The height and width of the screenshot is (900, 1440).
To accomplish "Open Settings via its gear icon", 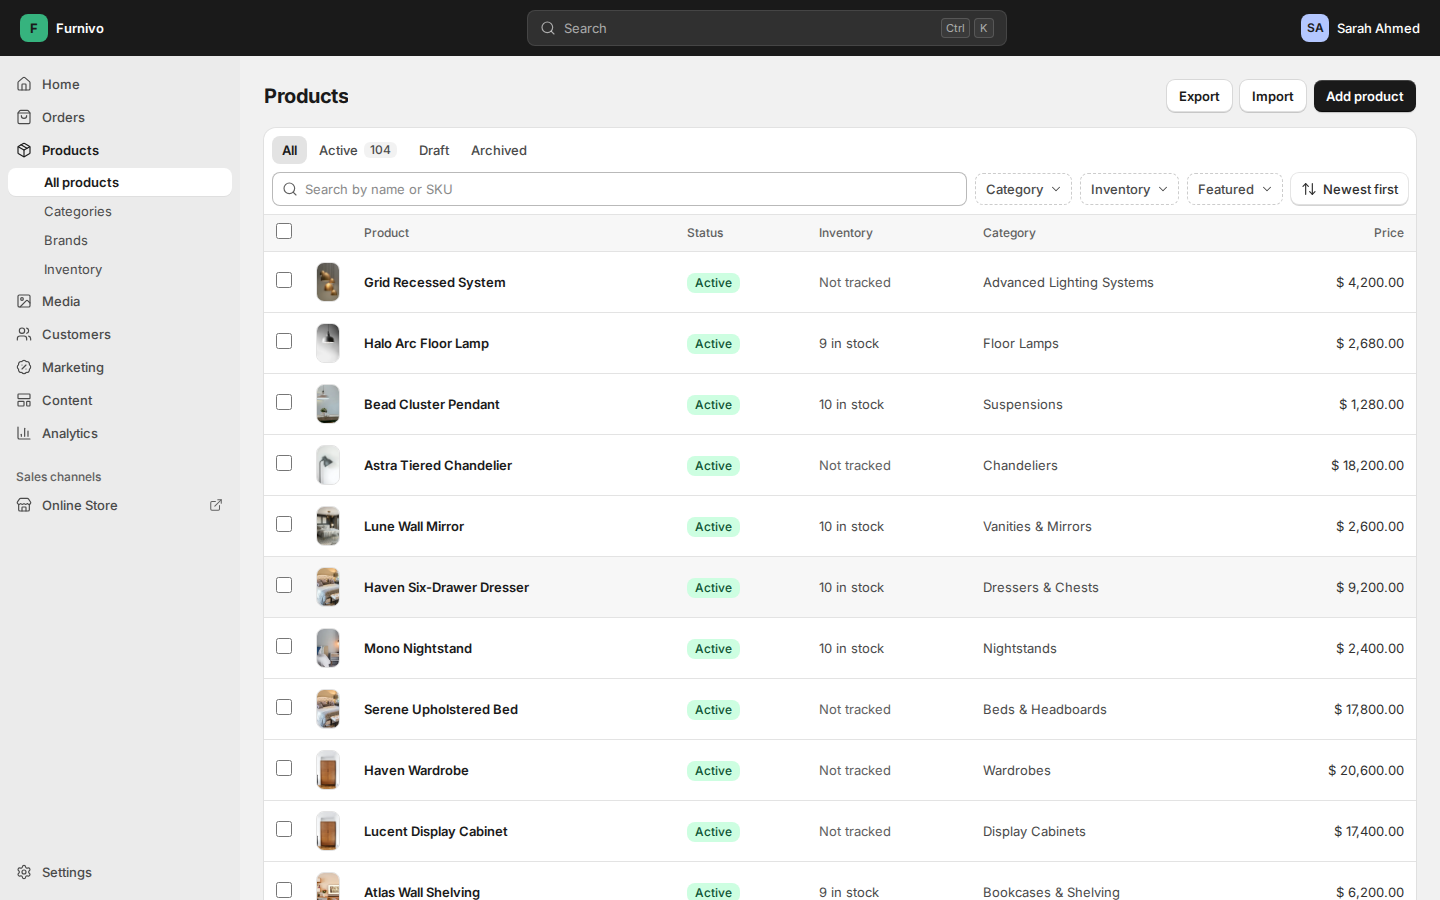I will tap(24, 872).
